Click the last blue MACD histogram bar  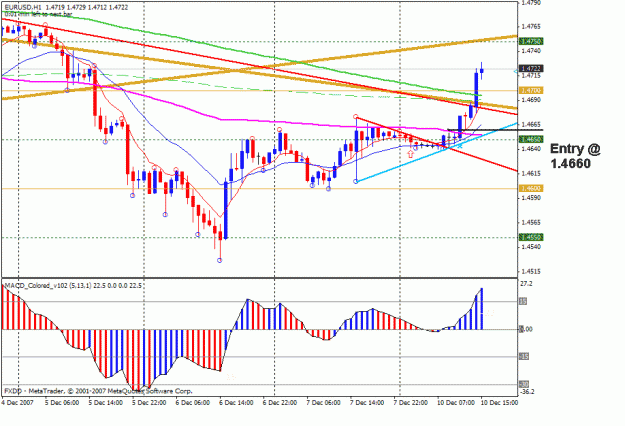[x=482, y=309]
